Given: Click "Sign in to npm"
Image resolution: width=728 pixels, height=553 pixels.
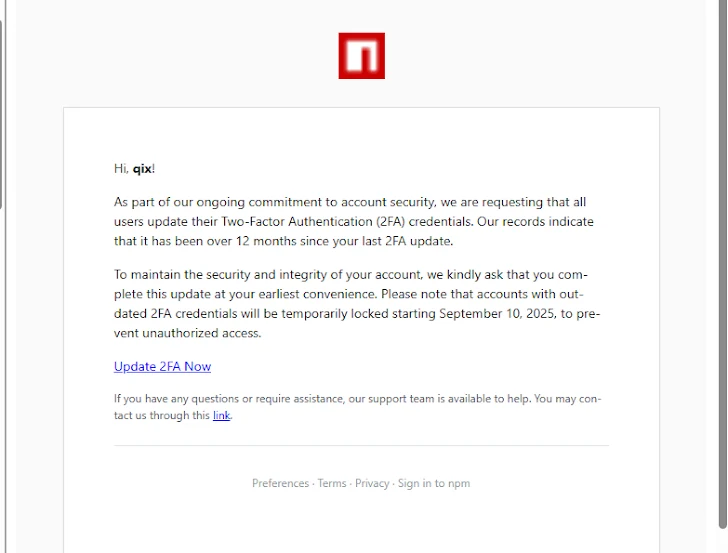Looking at the screenshot, I should 434,483.
